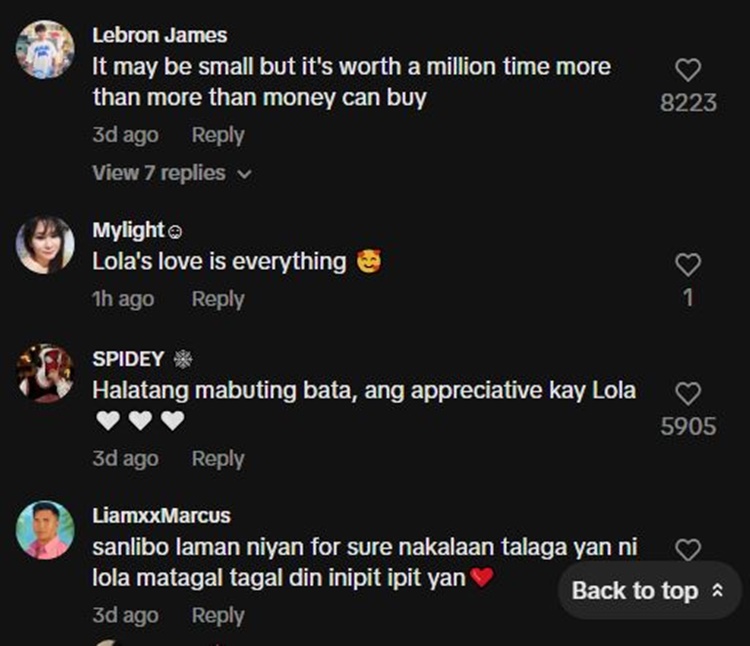Like Lebron James's comment with the heart
The image size is (750, 646).
click(x=688, y=70)
